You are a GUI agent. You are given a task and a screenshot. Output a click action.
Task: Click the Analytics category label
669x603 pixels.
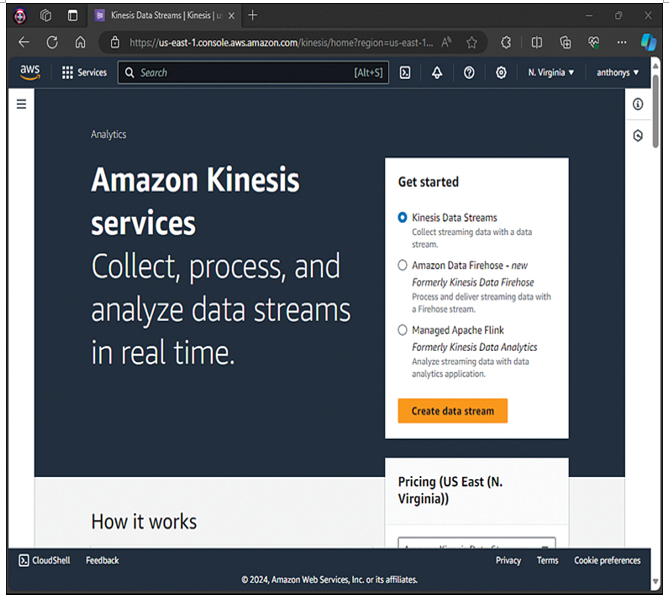(108, 134)
